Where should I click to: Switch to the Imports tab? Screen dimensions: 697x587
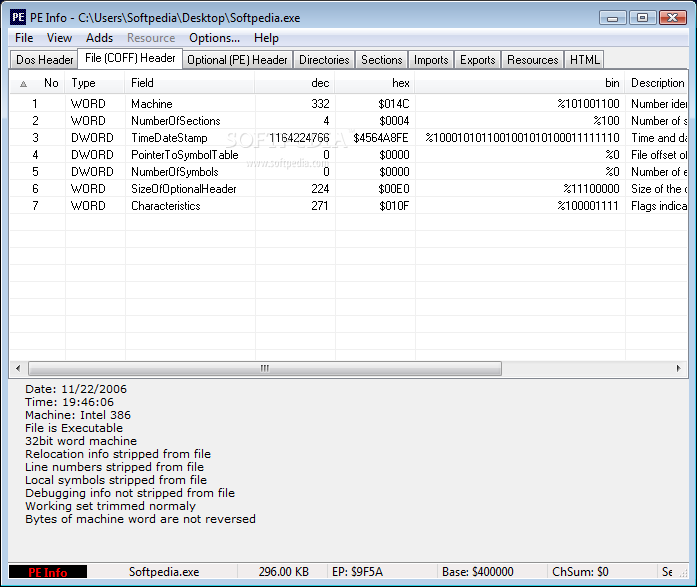point(431,60)
